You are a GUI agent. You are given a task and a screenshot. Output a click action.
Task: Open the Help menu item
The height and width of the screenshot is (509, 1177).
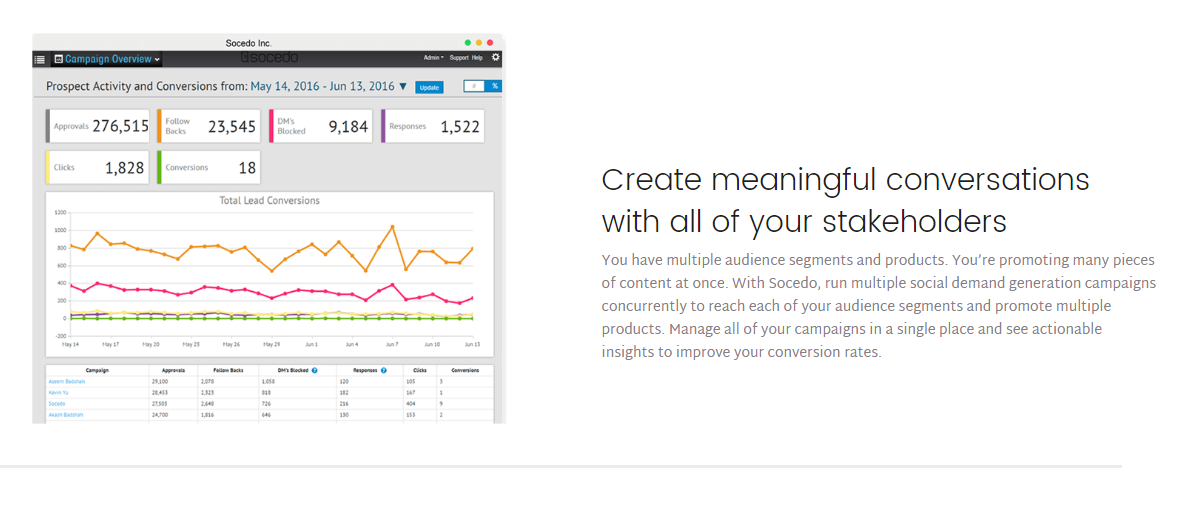[478, 58]
